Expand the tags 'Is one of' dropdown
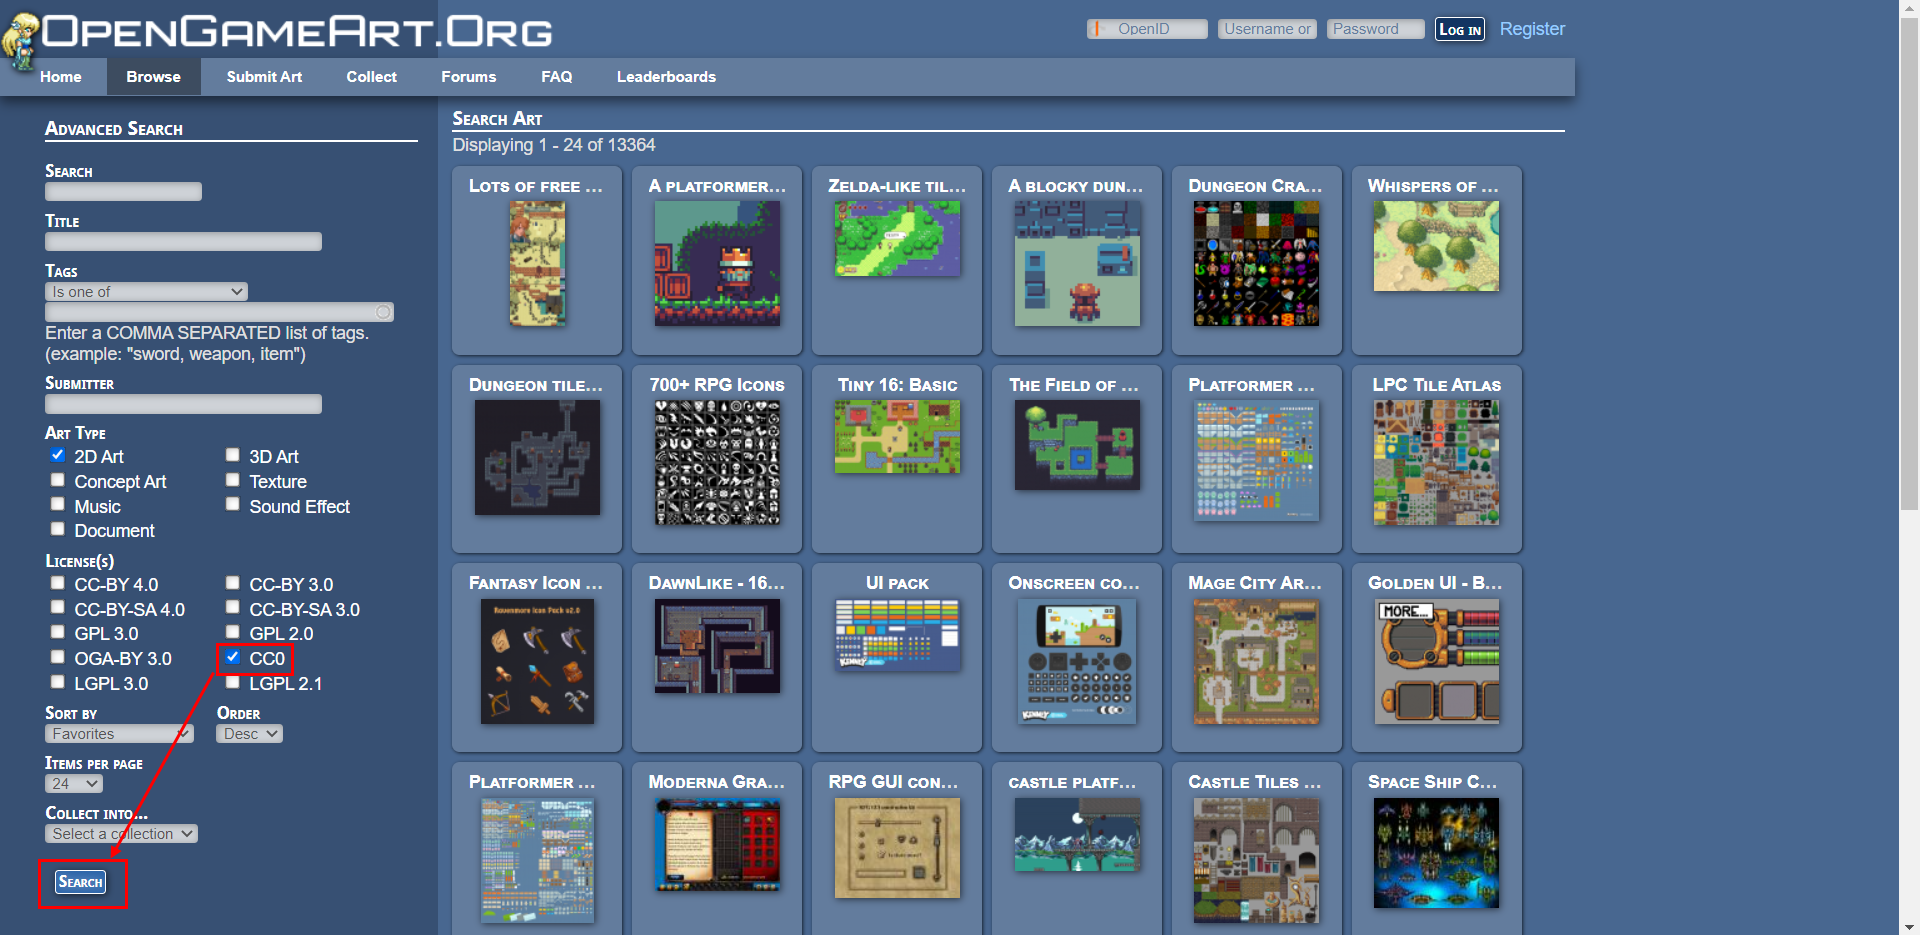 coord(146,292)
